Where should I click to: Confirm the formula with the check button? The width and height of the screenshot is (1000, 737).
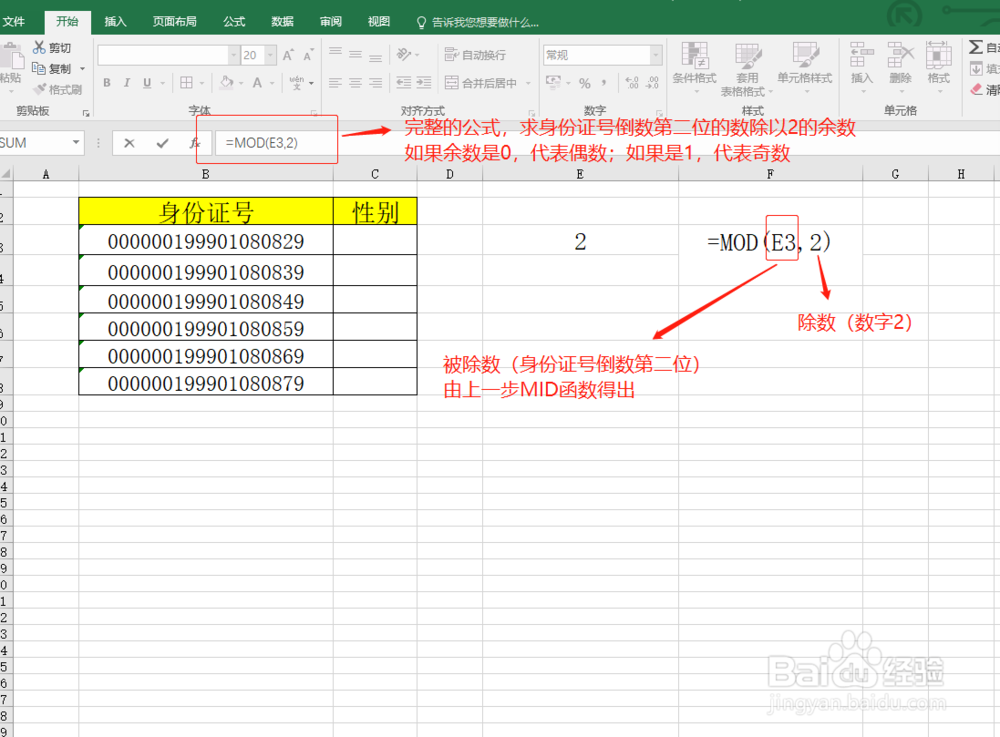tap(163, 143)
